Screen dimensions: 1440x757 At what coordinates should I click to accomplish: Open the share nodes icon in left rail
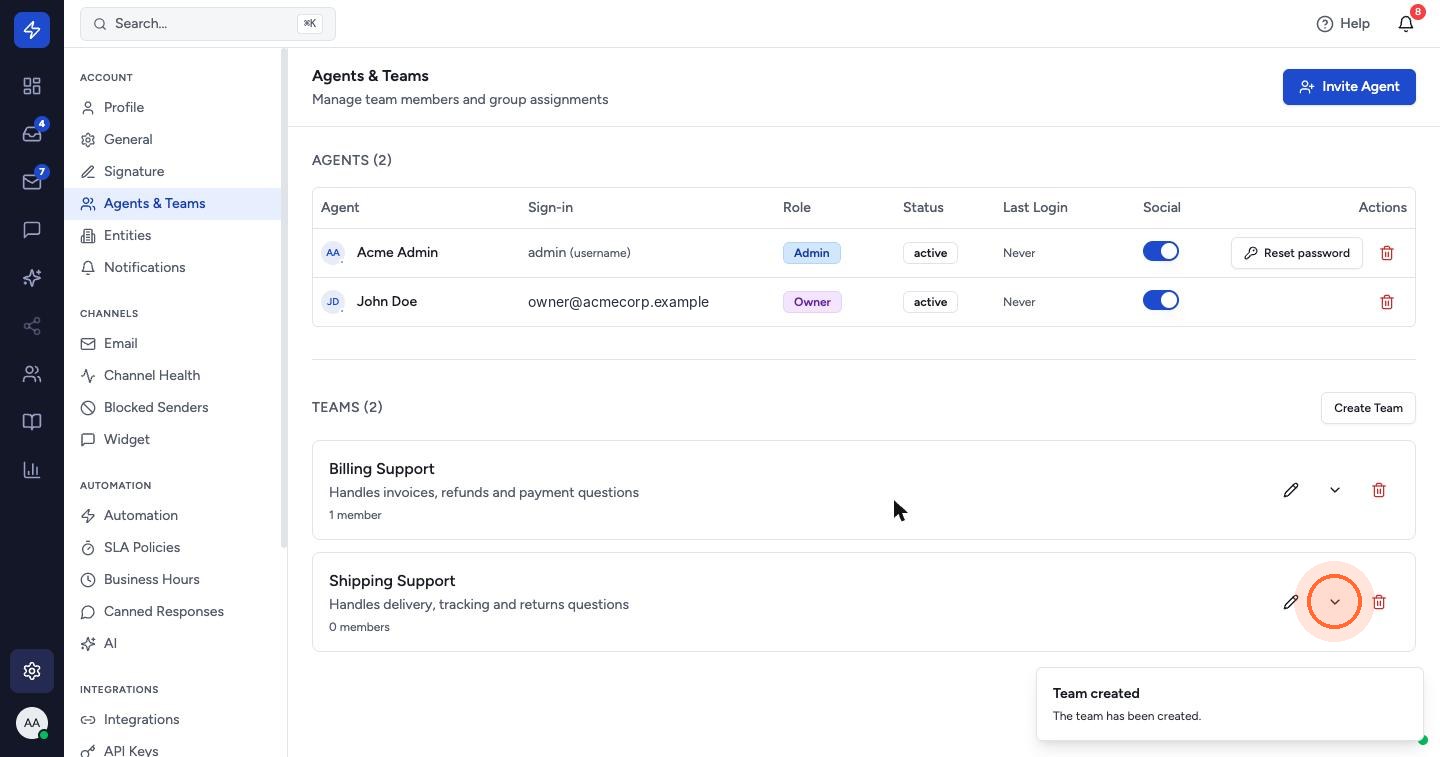pyautogui.click(x=32, y=326)
